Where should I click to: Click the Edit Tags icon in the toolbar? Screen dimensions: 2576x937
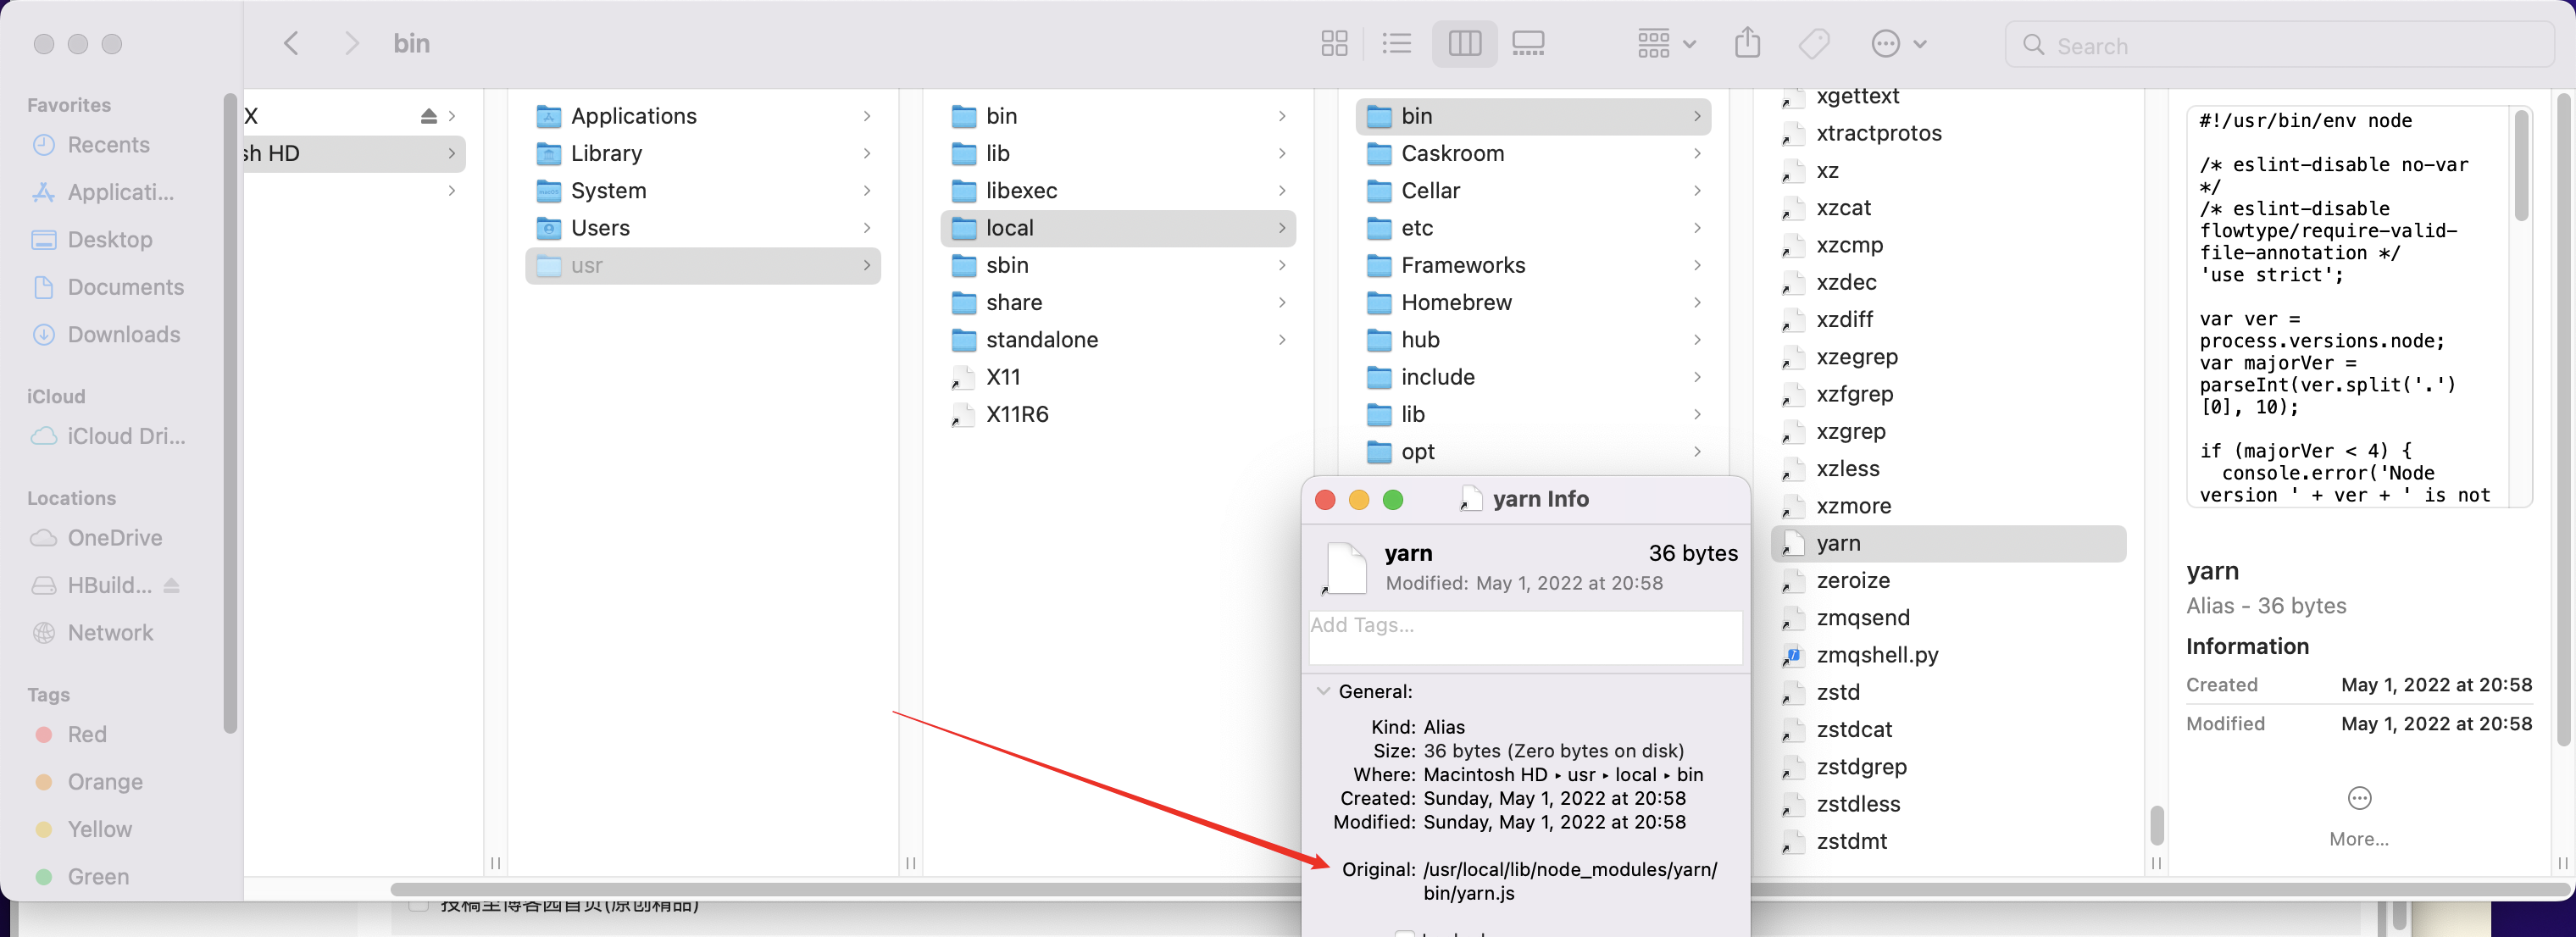click(x=1813, y=43)
